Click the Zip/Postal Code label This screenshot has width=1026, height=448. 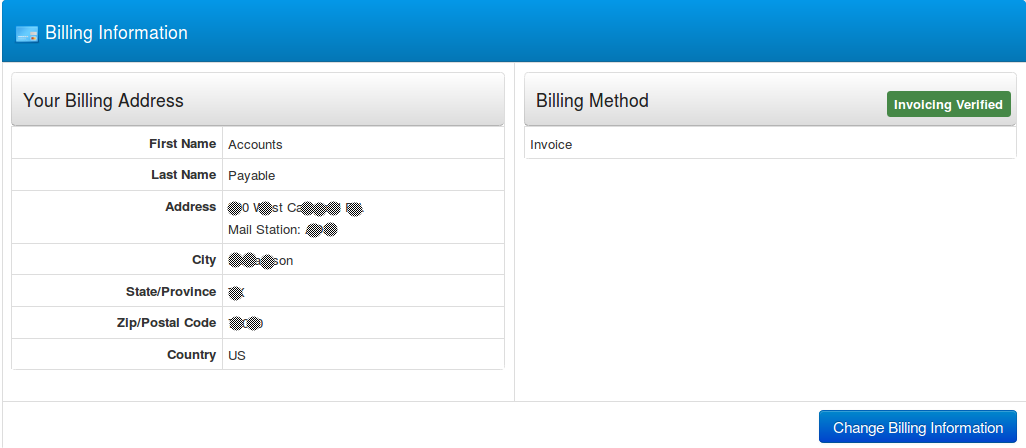coord(166,323)
